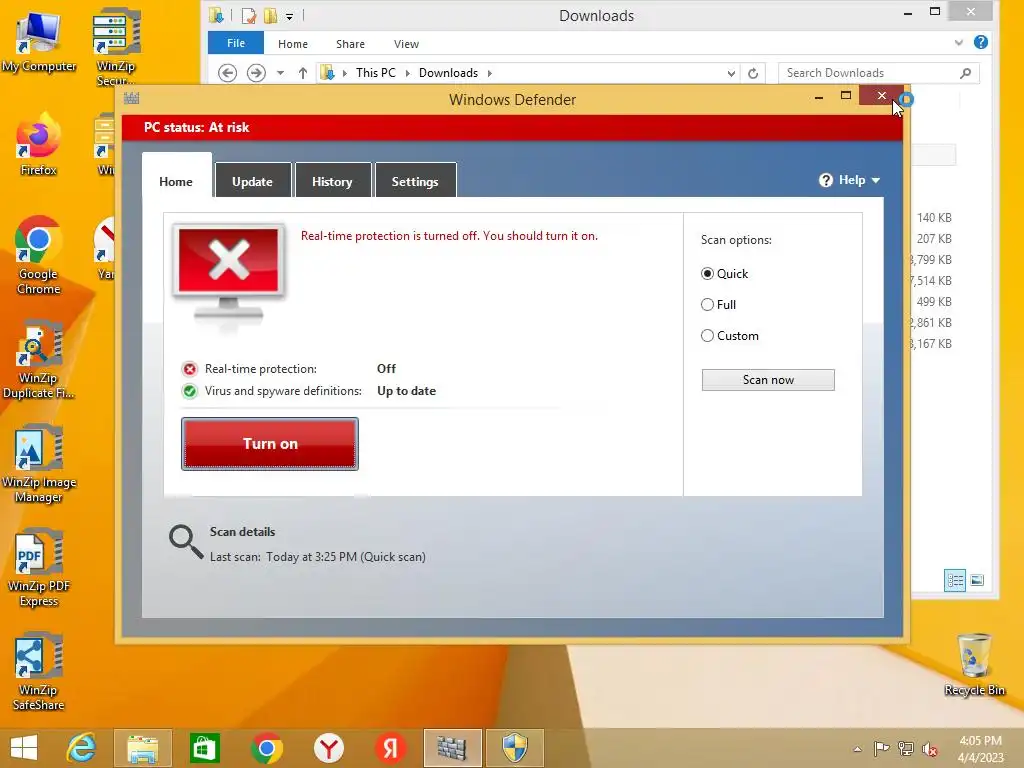Viewport: 1024px width, 768px height.
Task: Open the Recycle Bin
Action: (x=974, y=664)
